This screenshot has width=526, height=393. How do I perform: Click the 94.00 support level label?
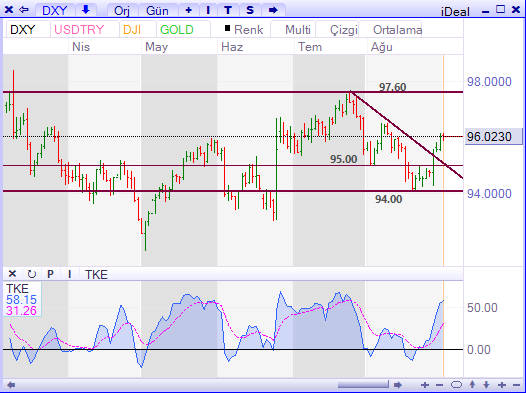pyautogui.click(x=388, y=199)
